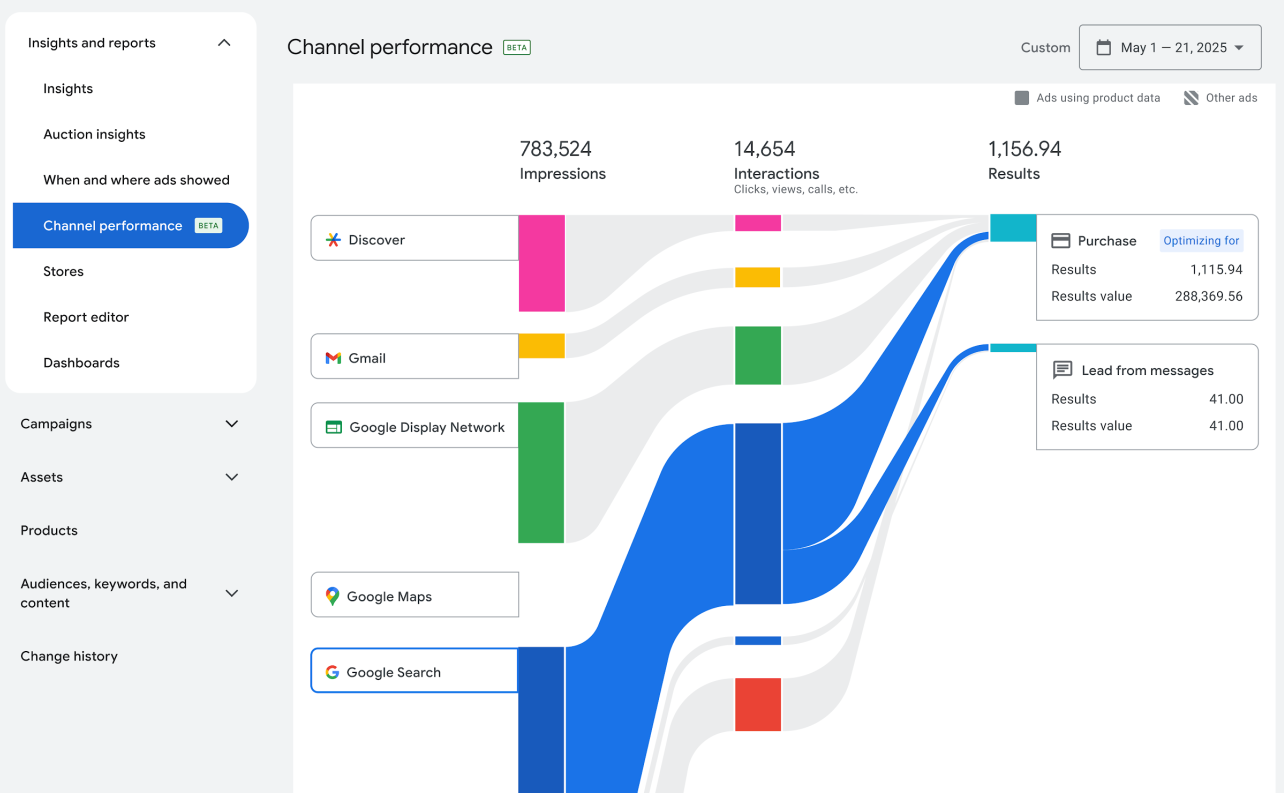Select the Google Display Network icon
Screen dimensions: 1284x793
(332, 425)
